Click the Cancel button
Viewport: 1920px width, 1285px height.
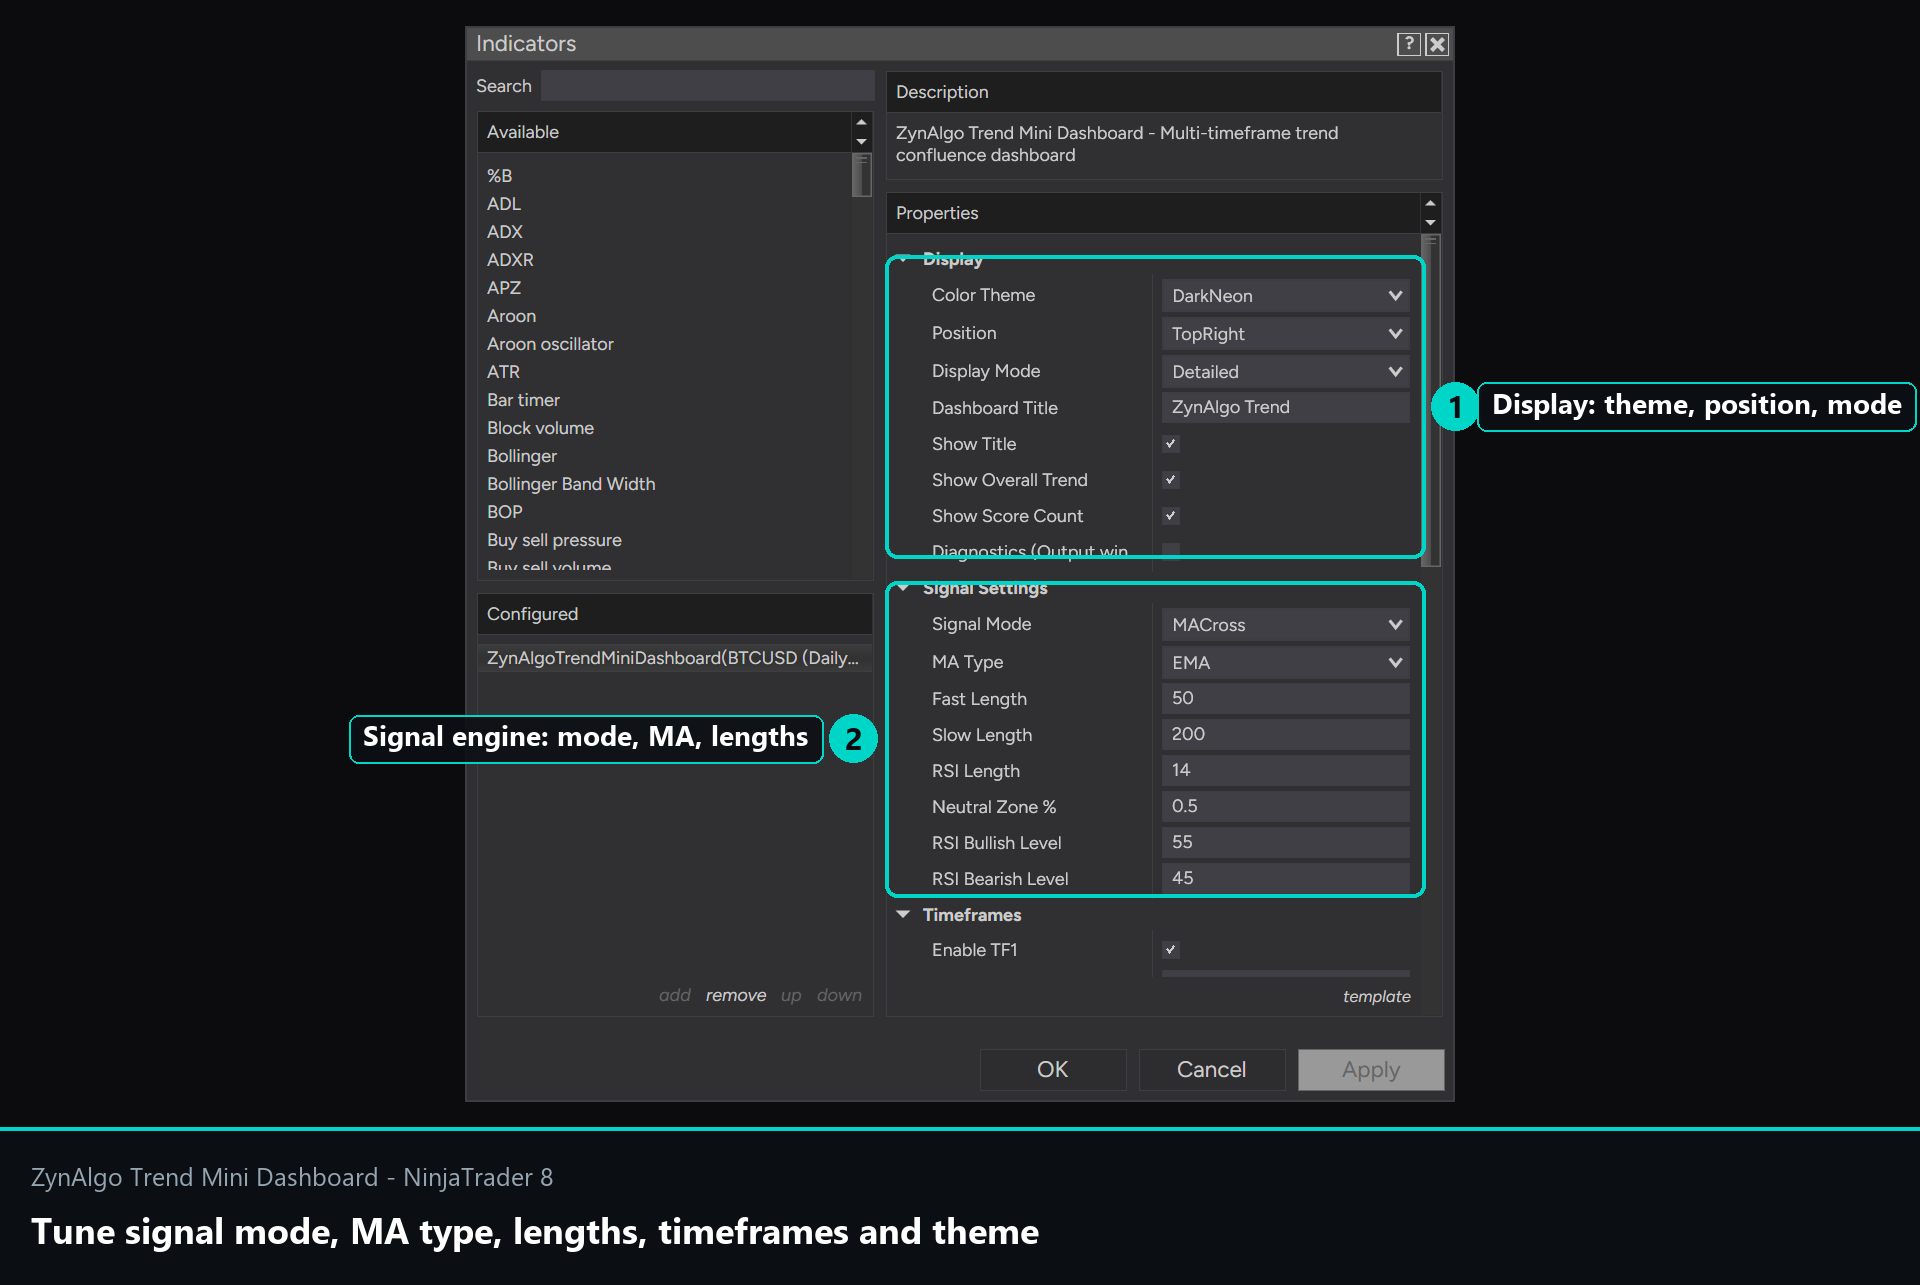click(1211, 1070)
